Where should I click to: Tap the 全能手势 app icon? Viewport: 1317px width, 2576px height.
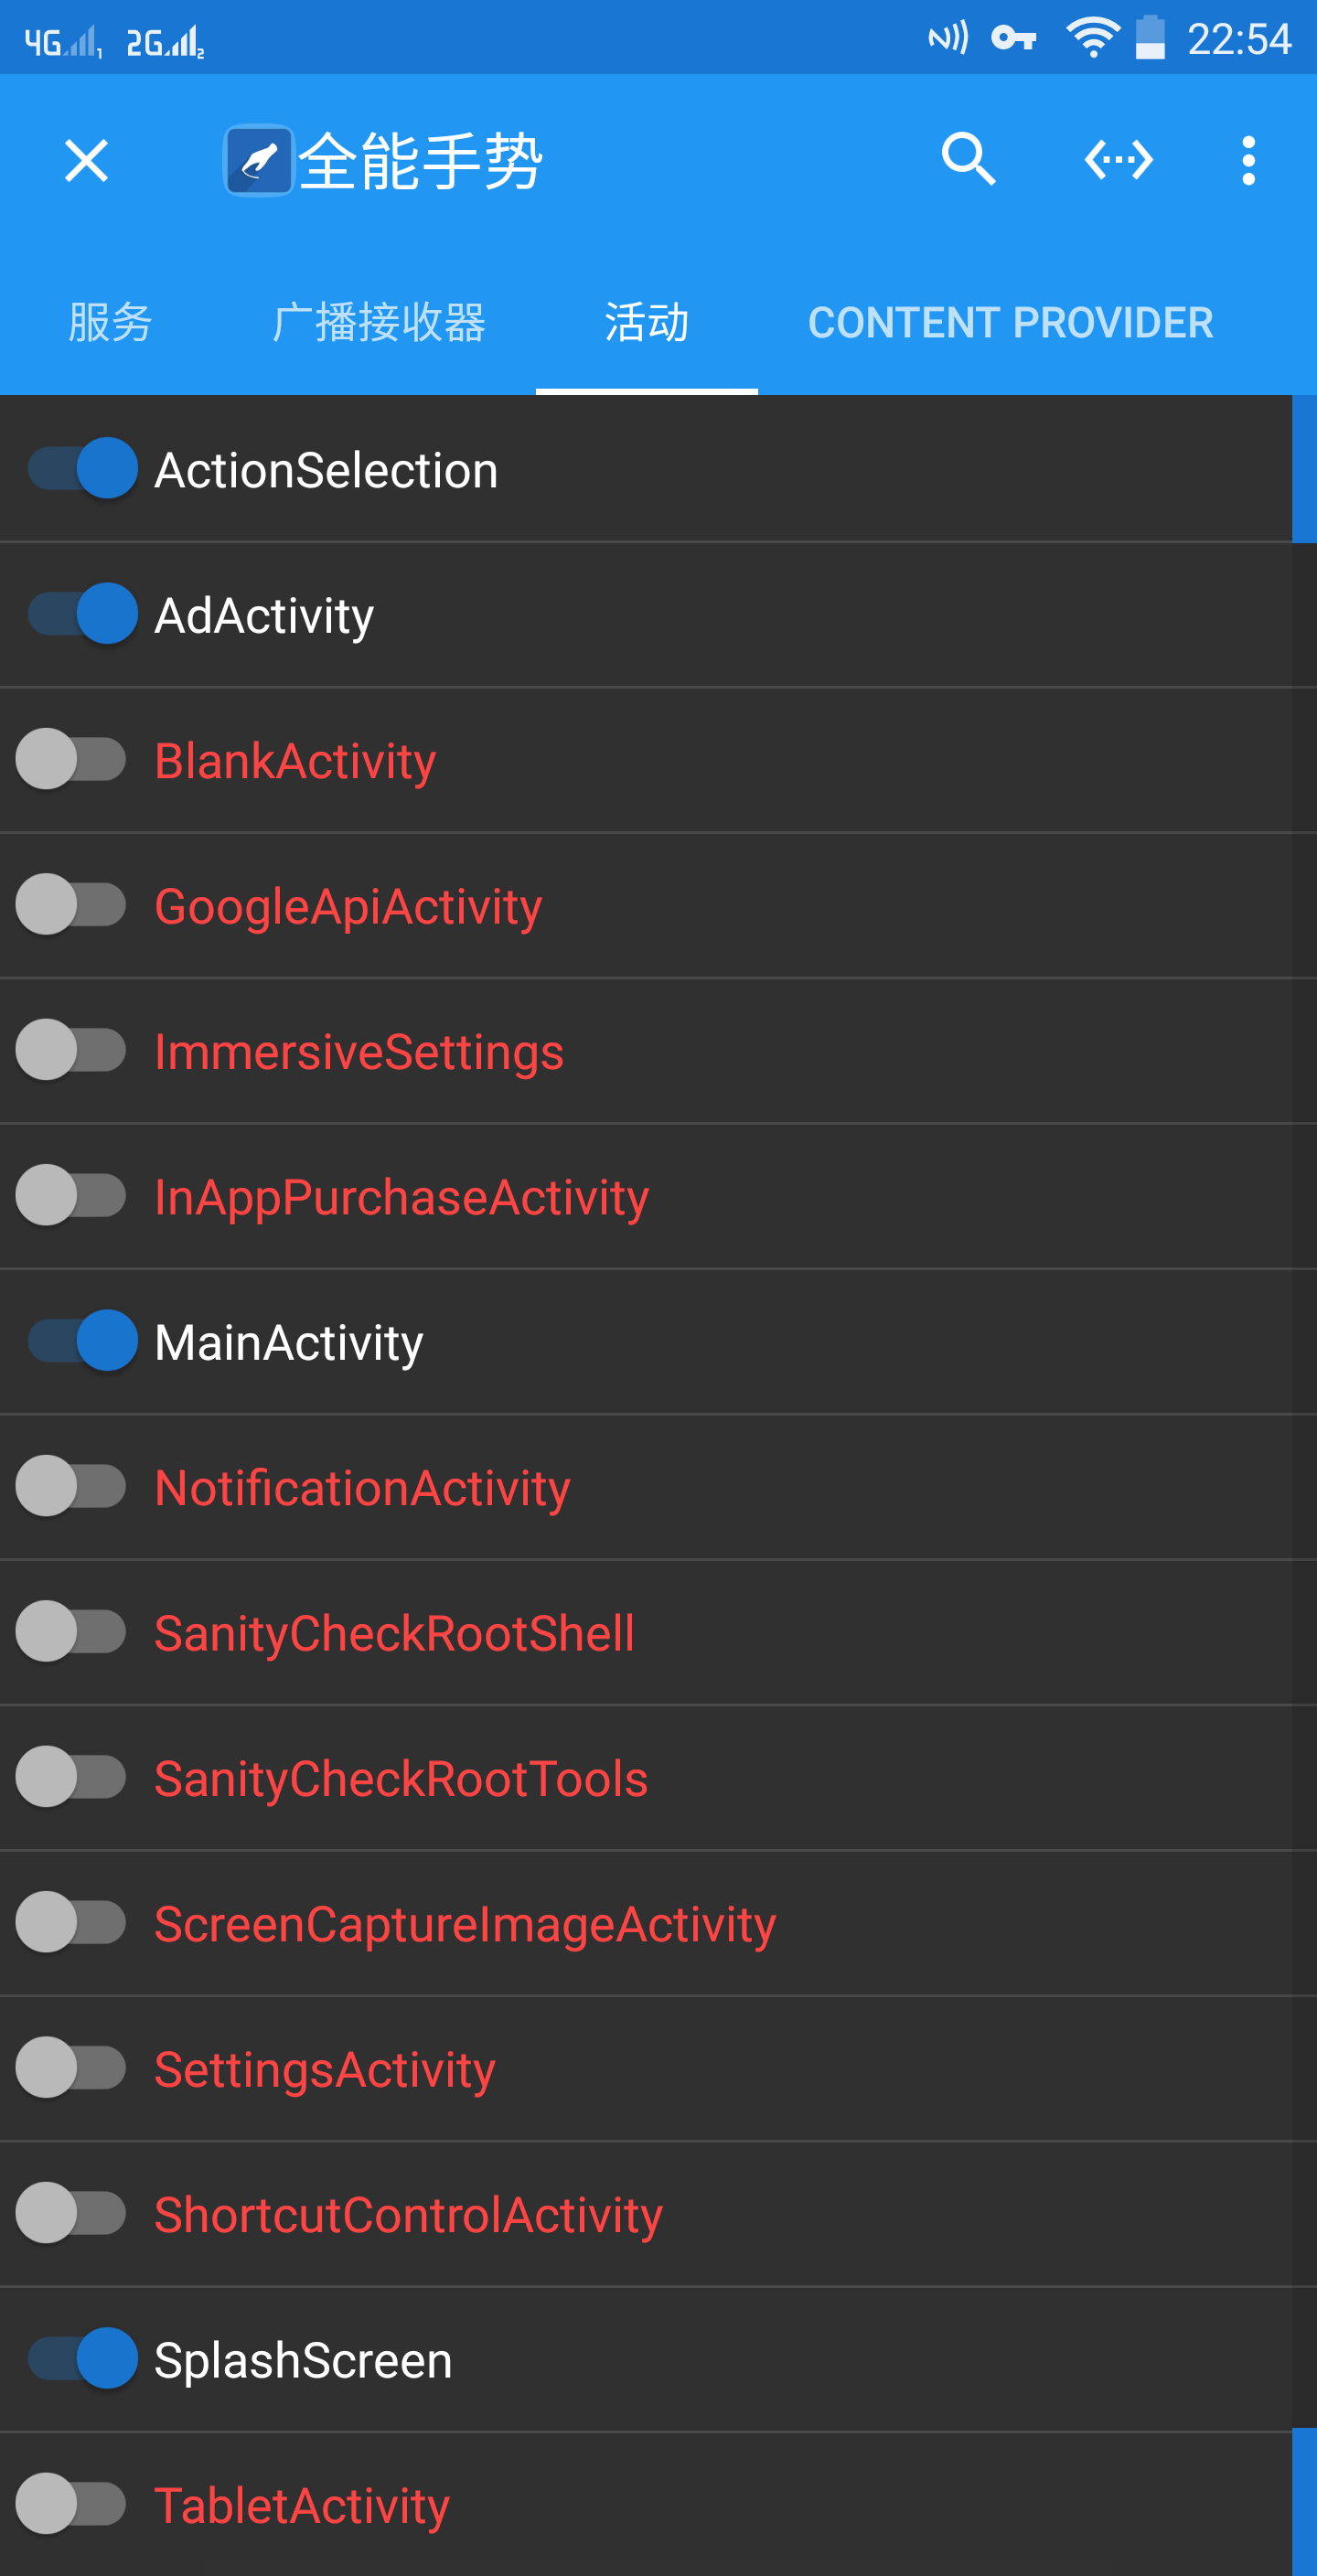click(259, 160)
